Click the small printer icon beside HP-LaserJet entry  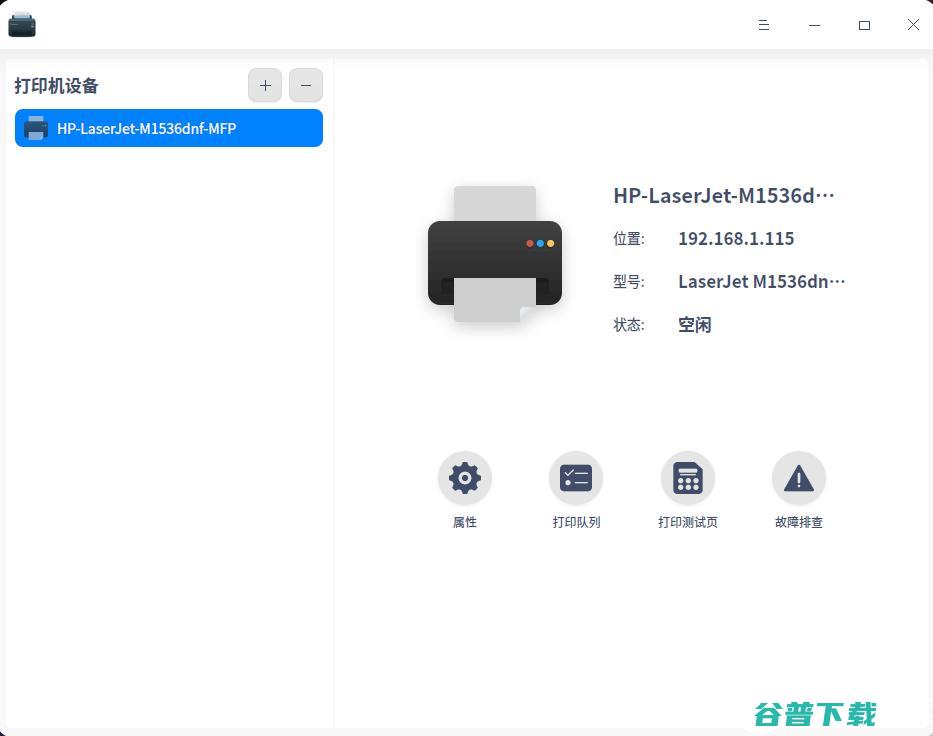(x=36, y=128)
